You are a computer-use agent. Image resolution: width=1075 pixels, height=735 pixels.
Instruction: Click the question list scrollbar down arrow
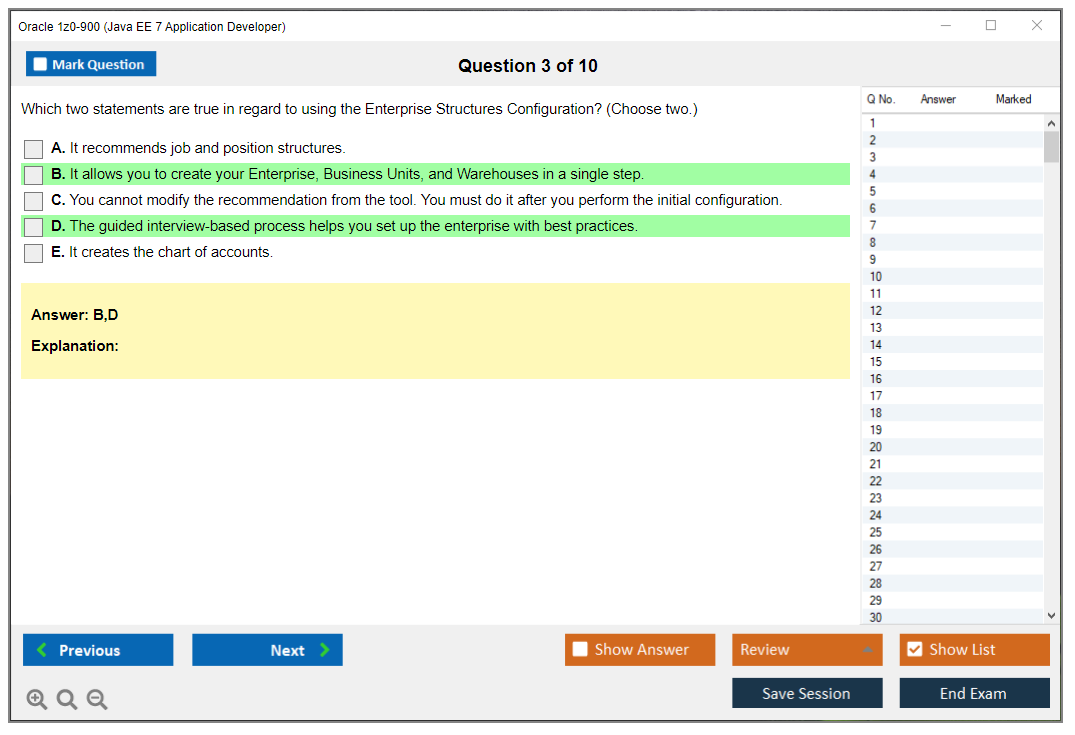[x=1051, y=616]
